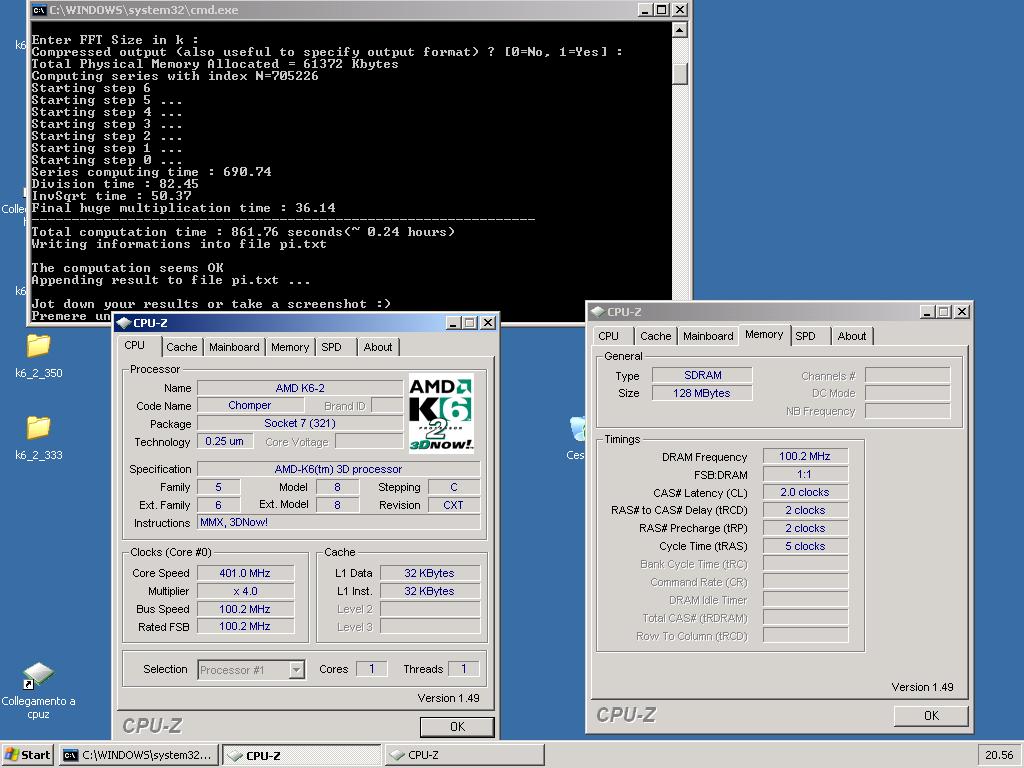1024x768 pixels.
Task: Click the Technology 0.25 um field
Action: [224, 441]
